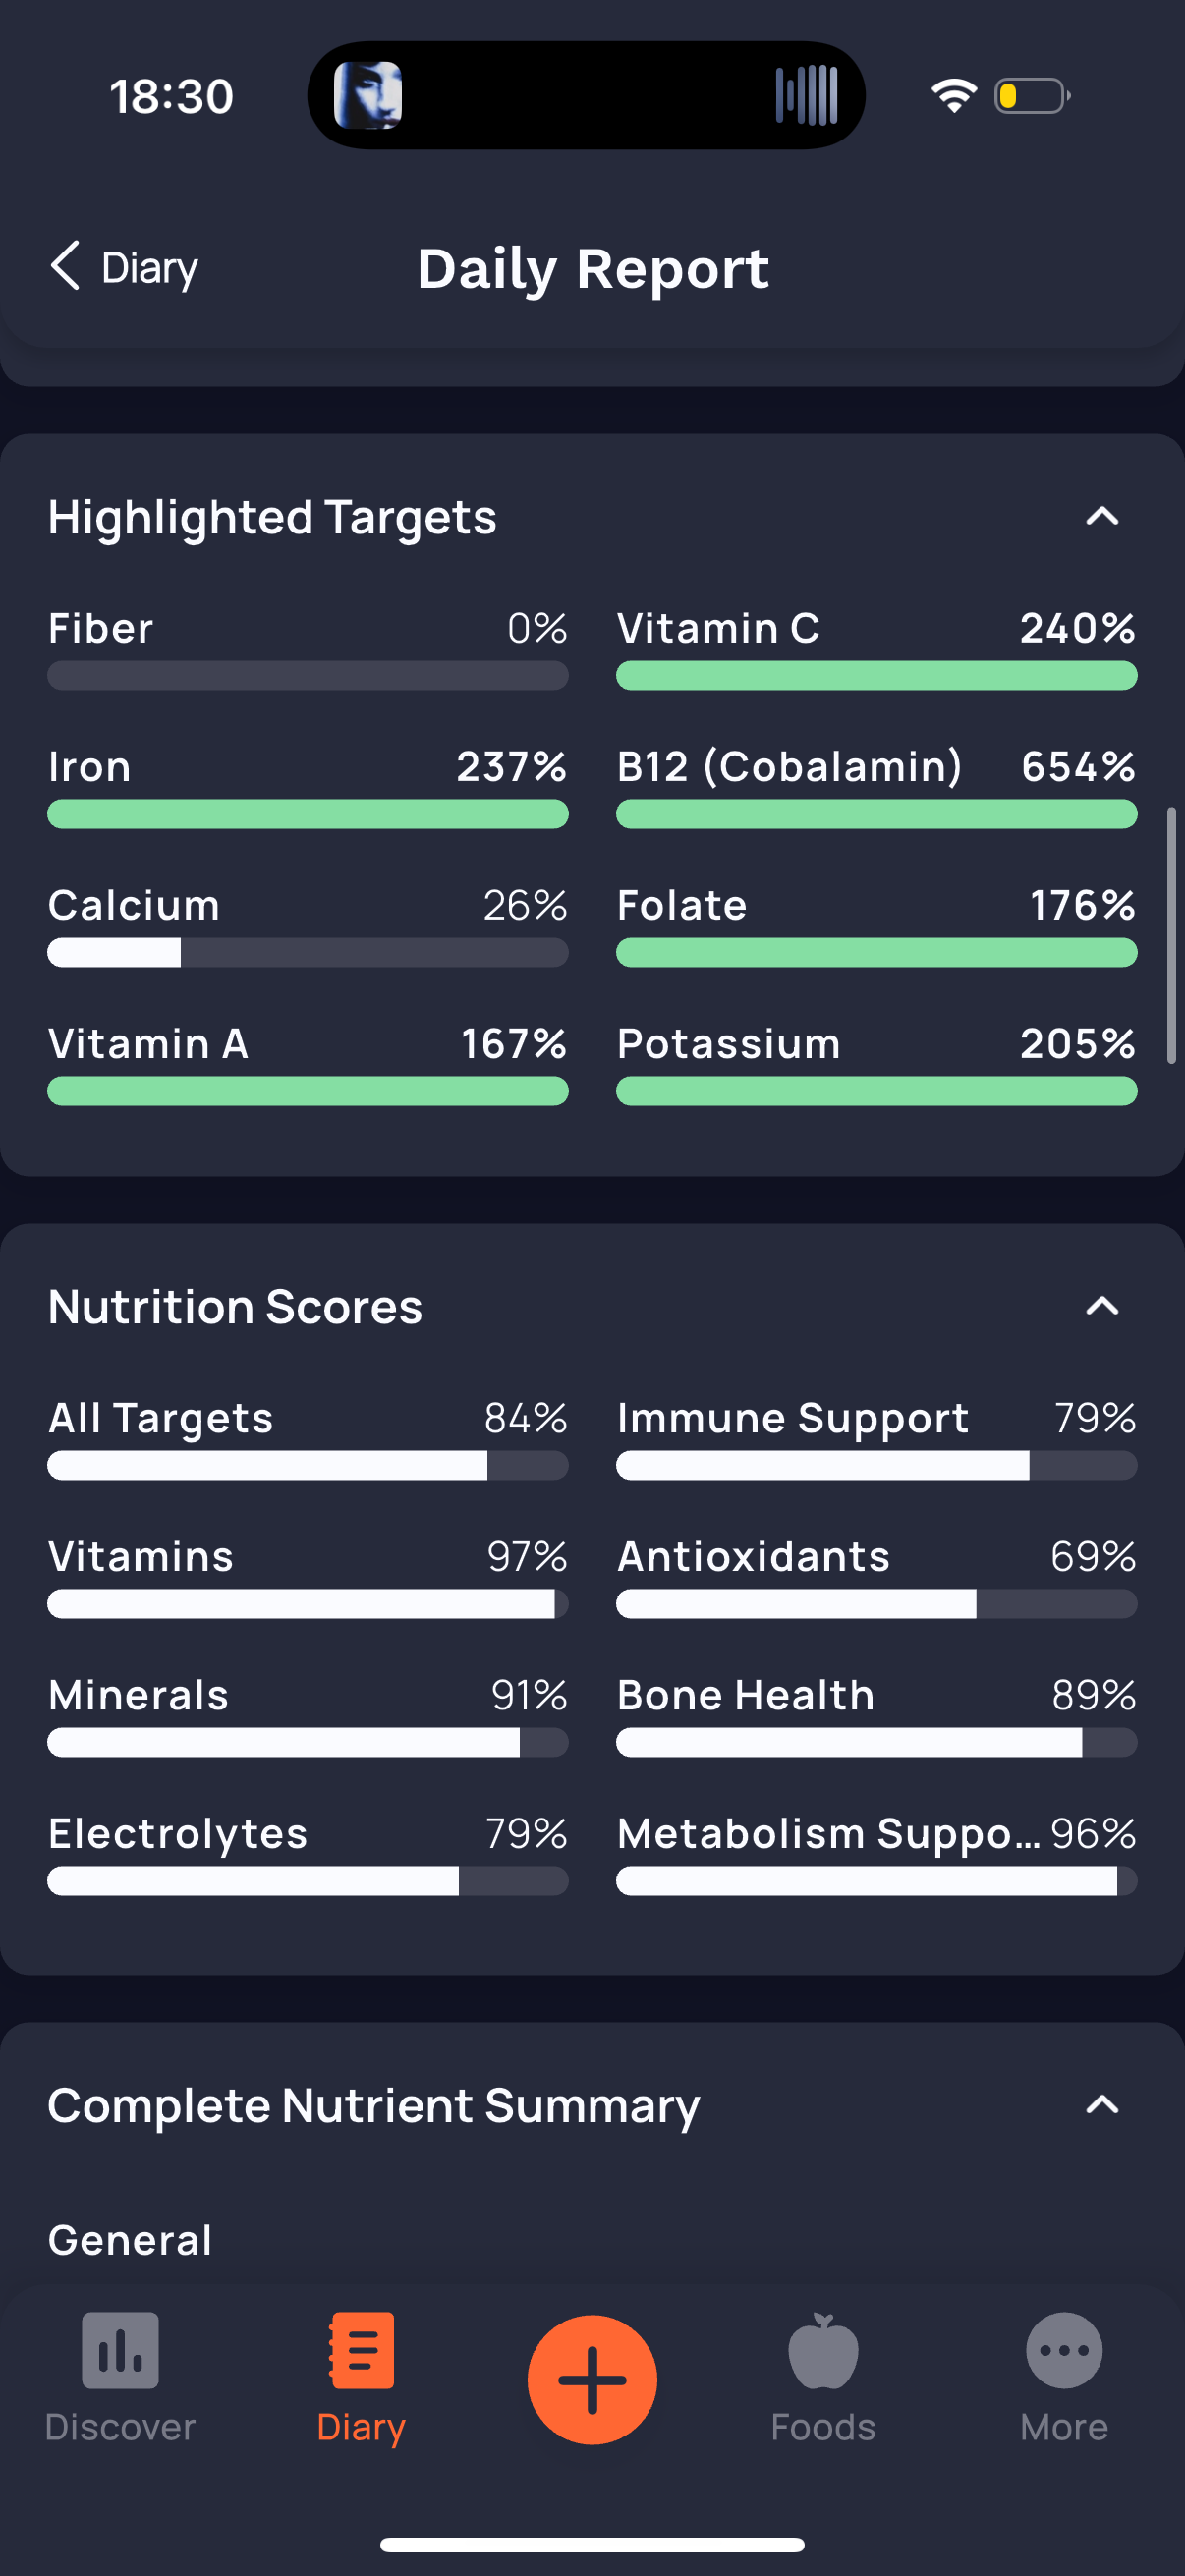The image size is (1185, 2576).
Task: Collapse the Complete Nutrient Summary section
Action: 1102,2105
